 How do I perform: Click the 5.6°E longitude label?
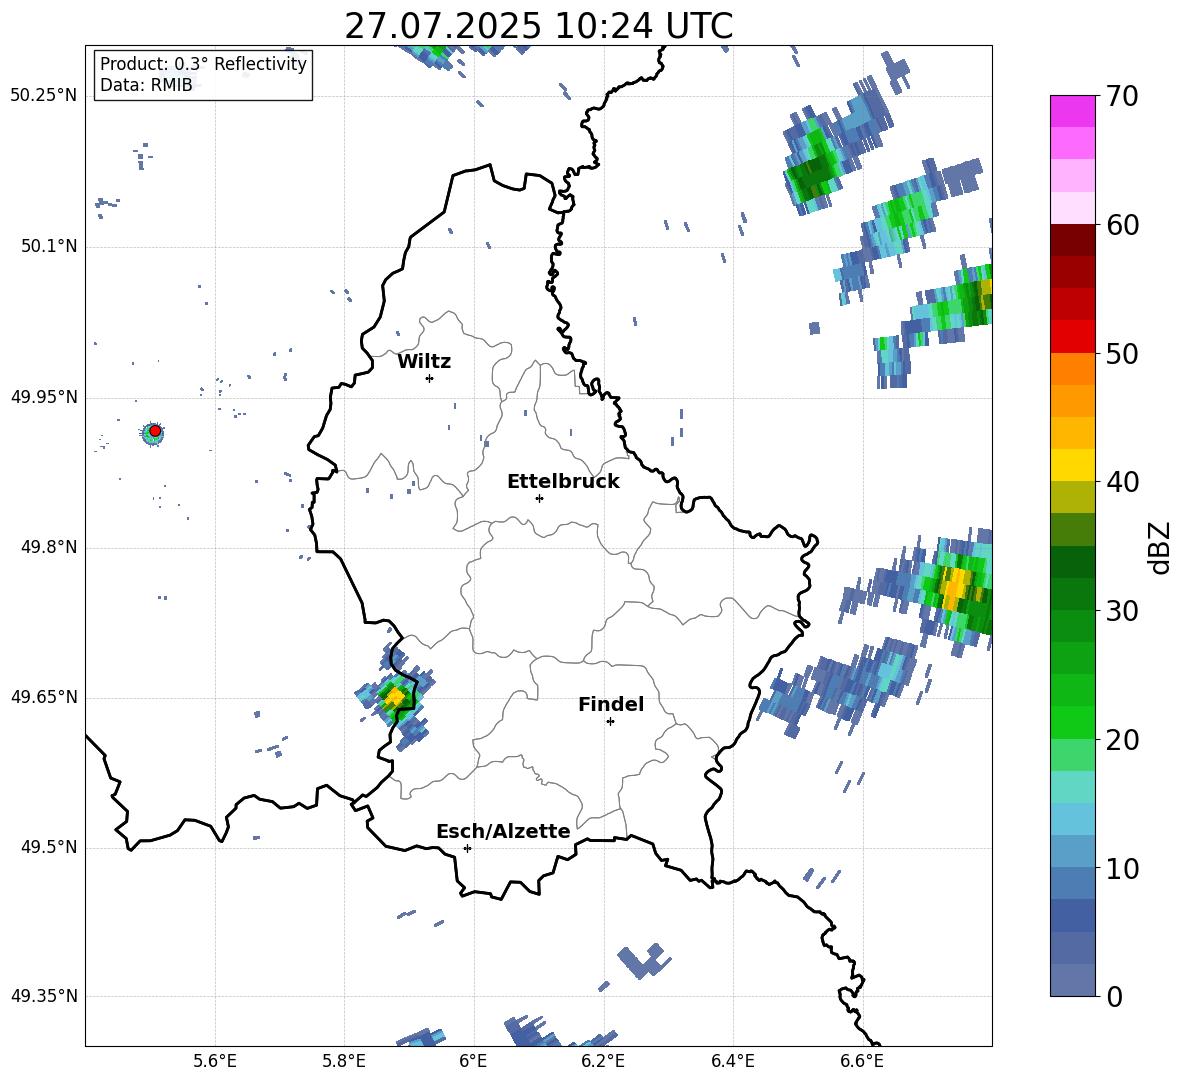click(215, 1061)
